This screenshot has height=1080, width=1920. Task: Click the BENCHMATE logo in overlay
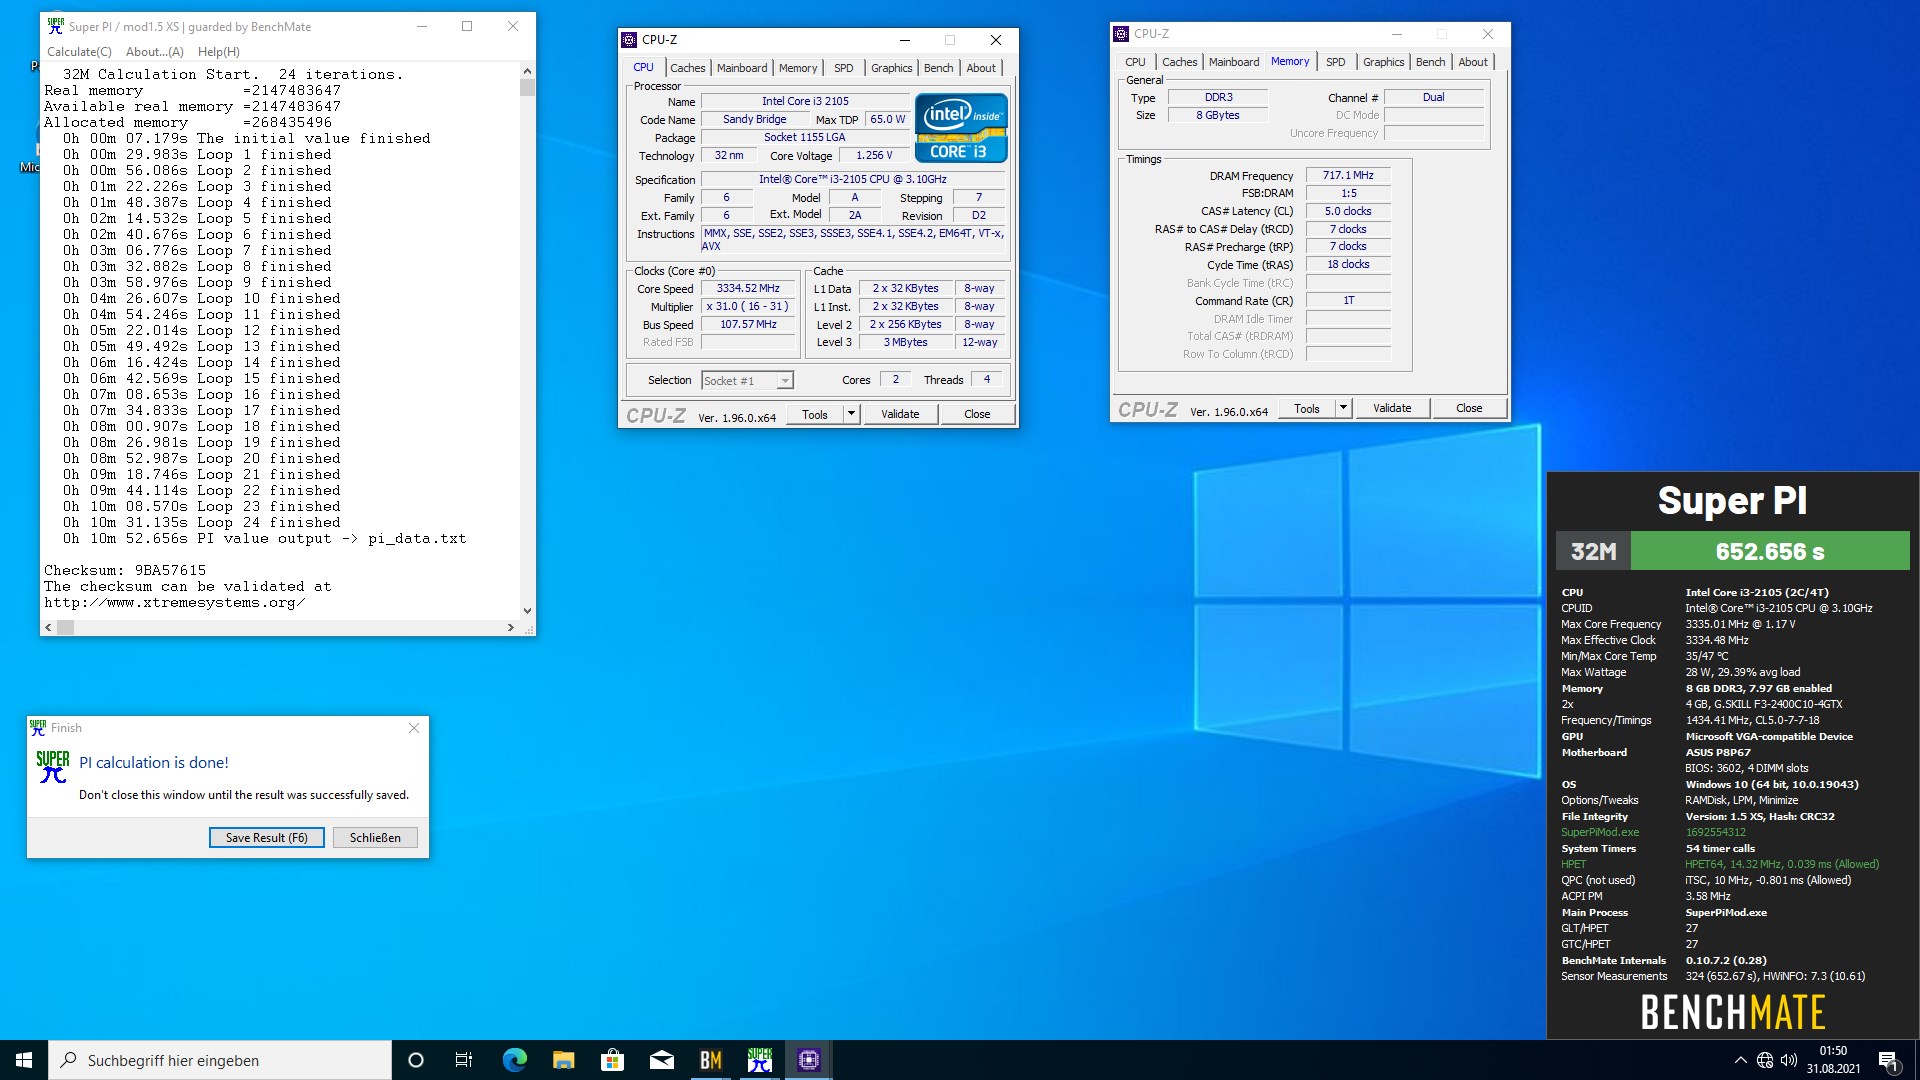tap(1733, 1012)
